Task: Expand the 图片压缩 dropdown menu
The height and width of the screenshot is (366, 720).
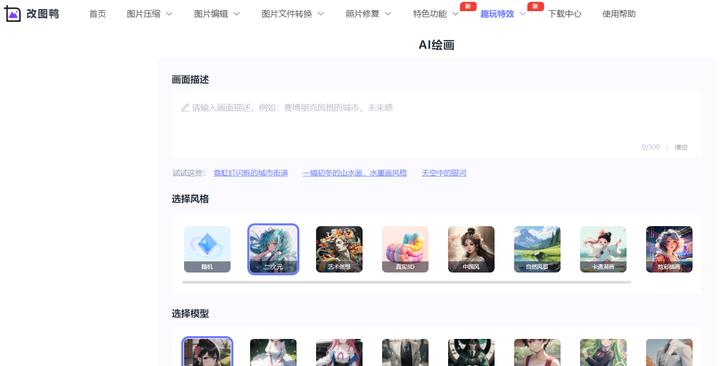Action: click(149, 14)
